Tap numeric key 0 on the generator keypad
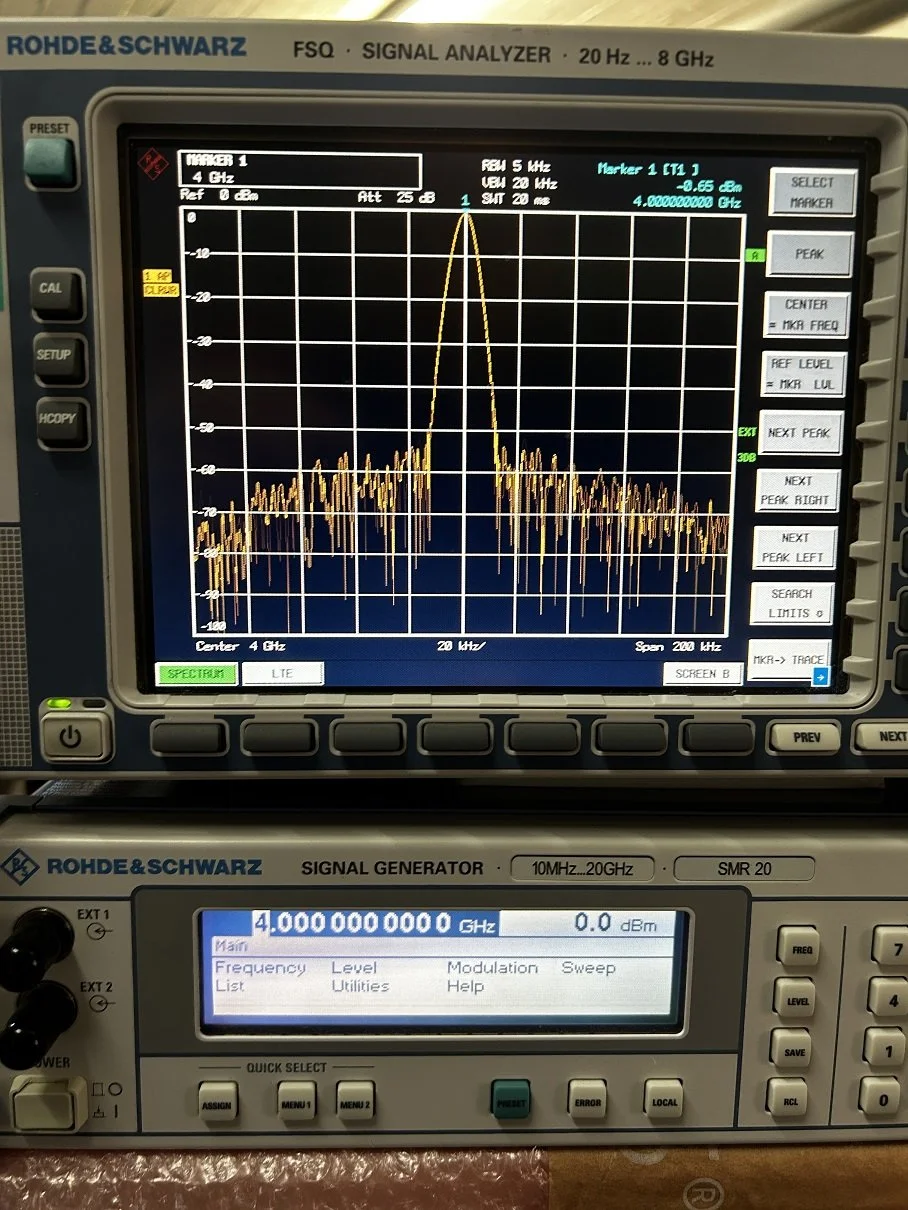Image resolution: width=908 pixels, height=1210 pixels. [x=881, y=1099]
